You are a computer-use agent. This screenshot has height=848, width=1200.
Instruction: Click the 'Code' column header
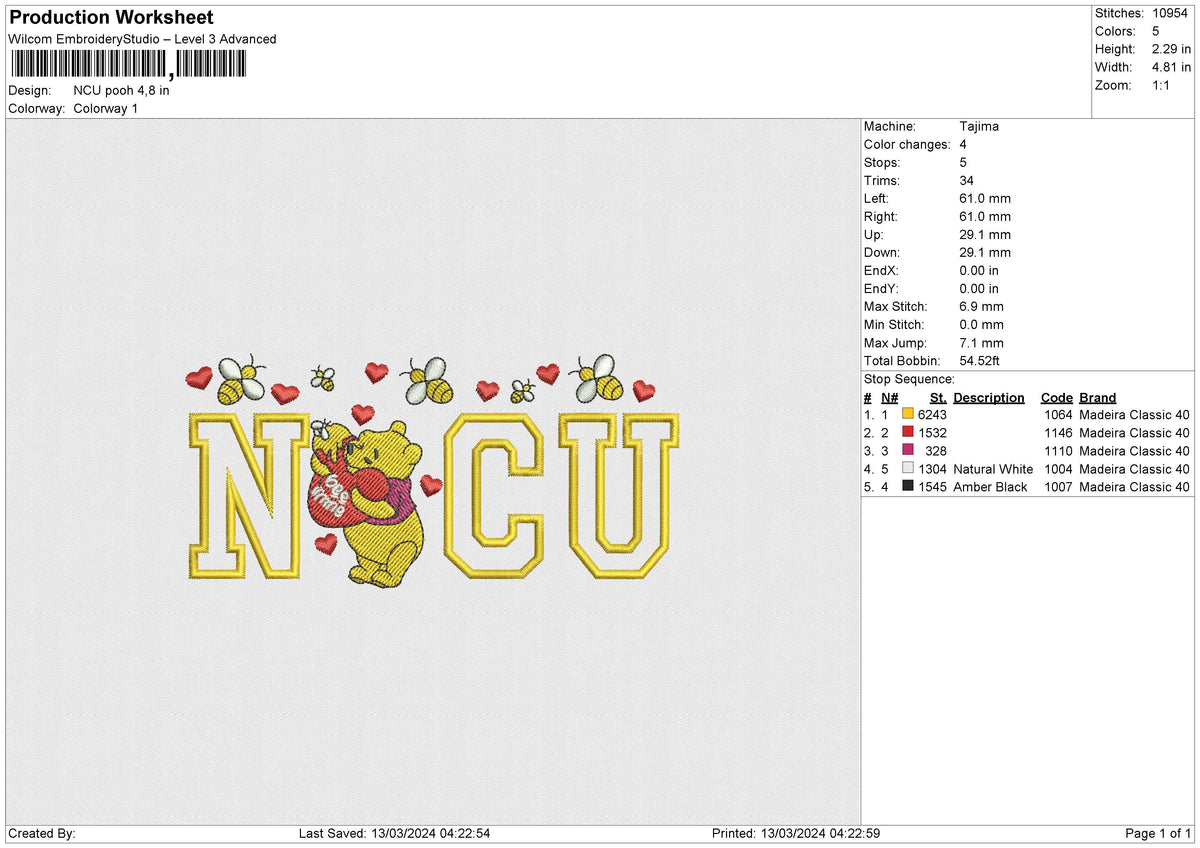click(x=1056, y=397)
